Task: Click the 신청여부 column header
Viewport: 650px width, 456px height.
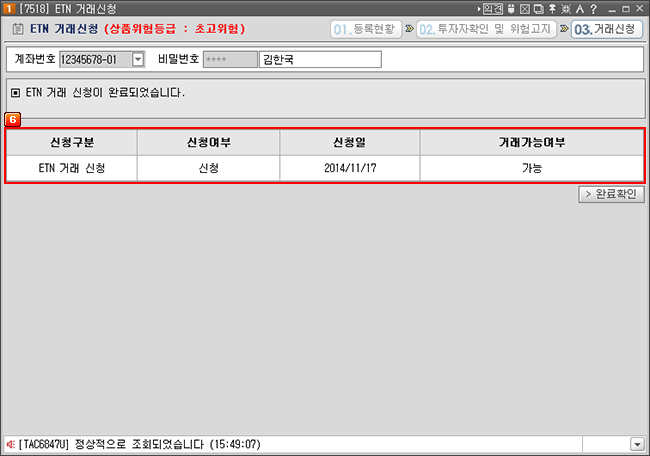Action: (209, 143)
